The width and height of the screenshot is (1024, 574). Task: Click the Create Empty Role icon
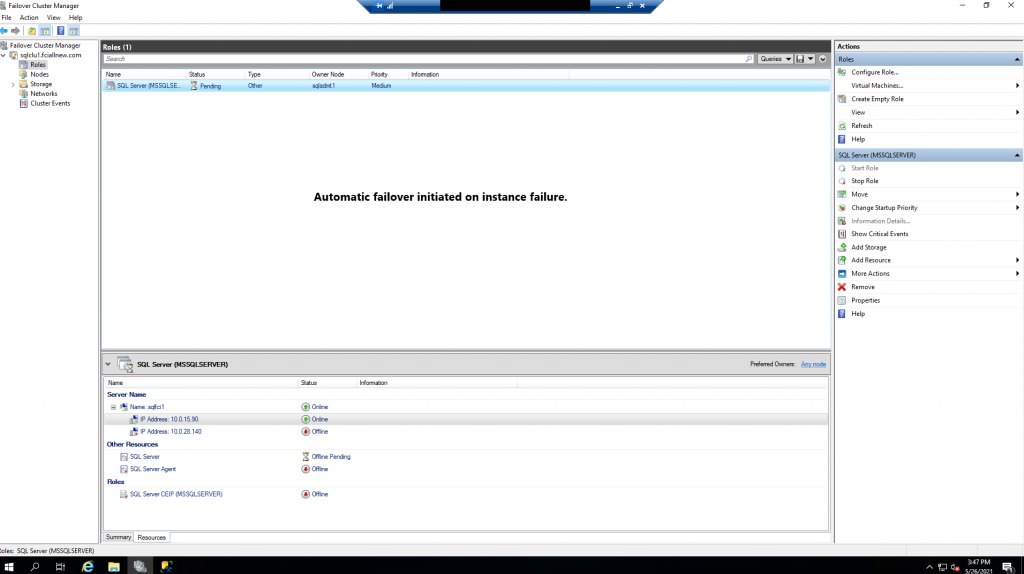pos(842,99)
